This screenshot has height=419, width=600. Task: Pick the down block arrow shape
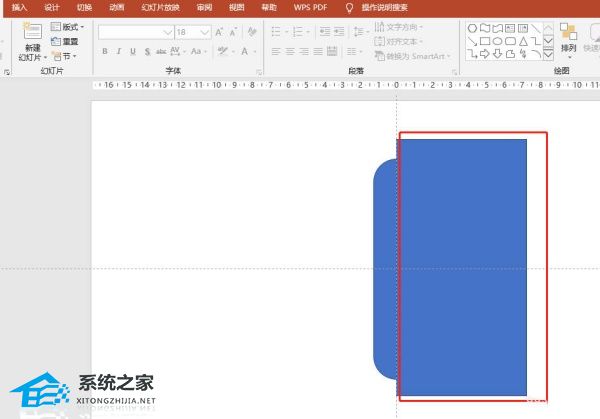(497, 54)
